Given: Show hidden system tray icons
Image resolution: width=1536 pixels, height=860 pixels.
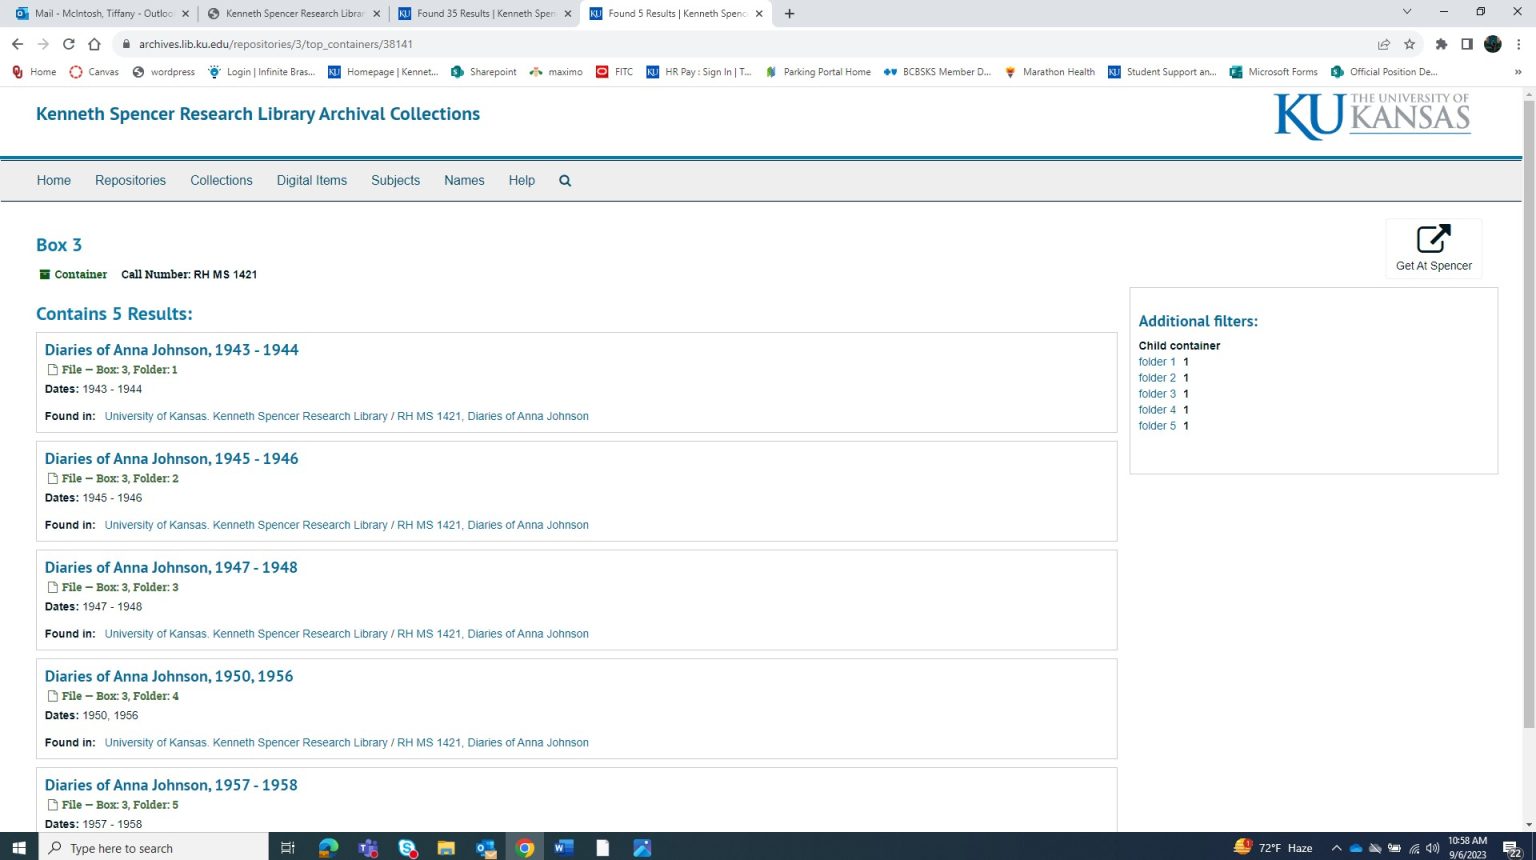Looking at the screenshot, I should coord(1336,848).
